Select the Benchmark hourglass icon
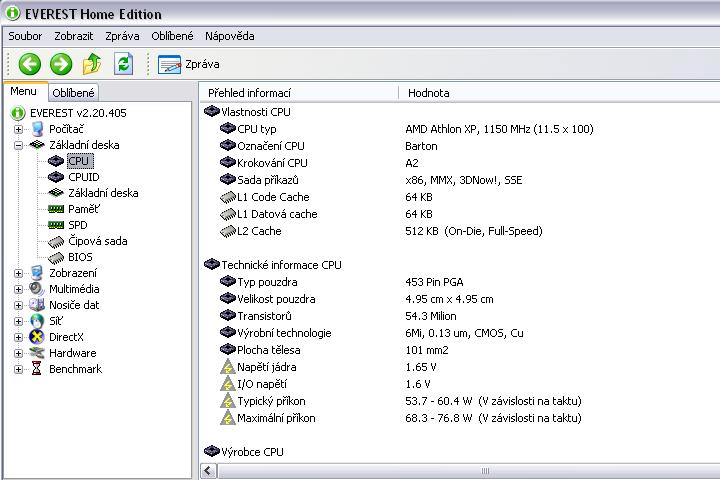Screen dimensions: 720x480 pos(37,368)
